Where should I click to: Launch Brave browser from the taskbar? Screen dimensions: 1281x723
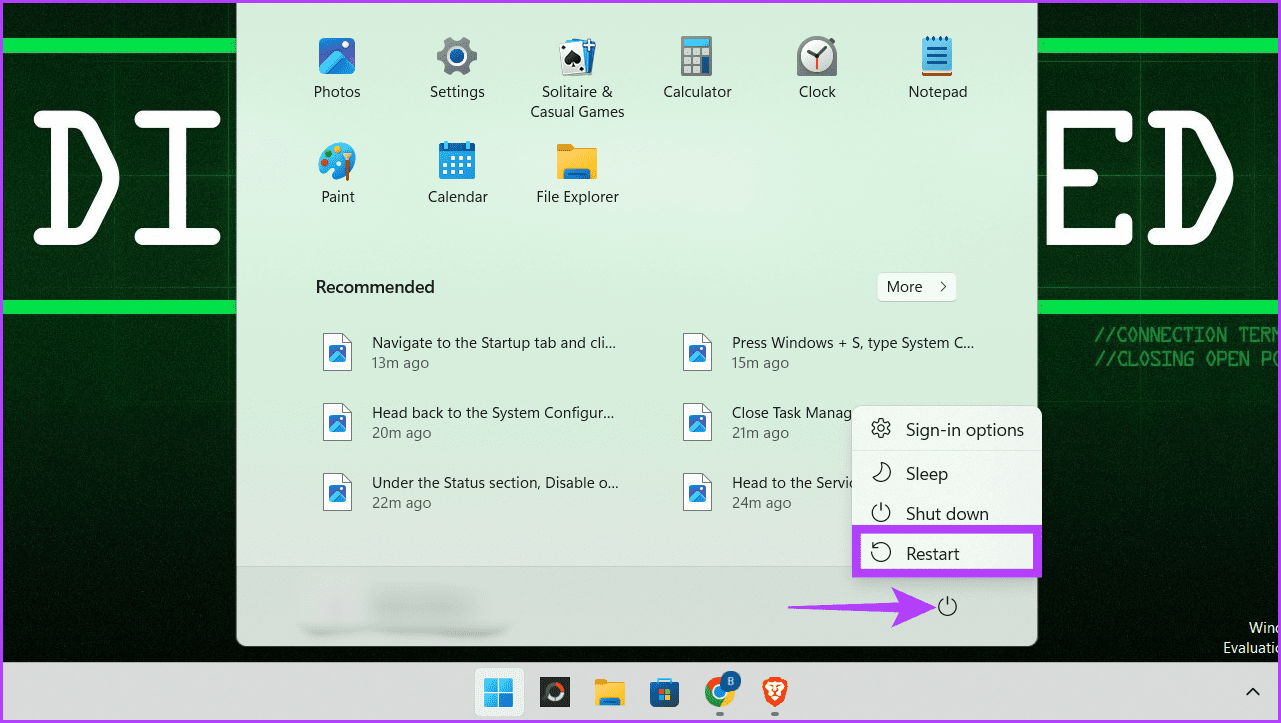pyautogui.click(x=775, y=692)
